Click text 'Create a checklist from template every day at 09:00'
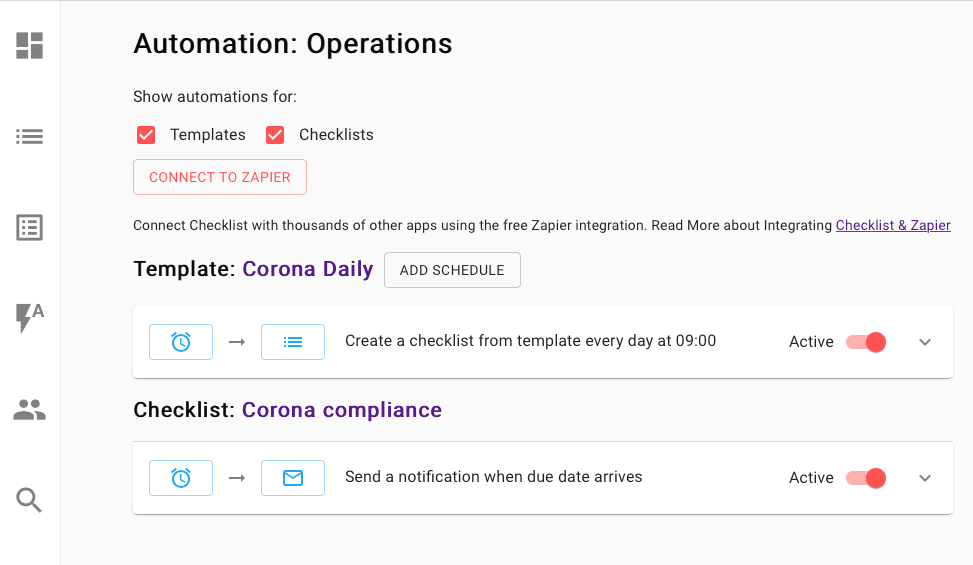973x565 pixels. [531, 340]
